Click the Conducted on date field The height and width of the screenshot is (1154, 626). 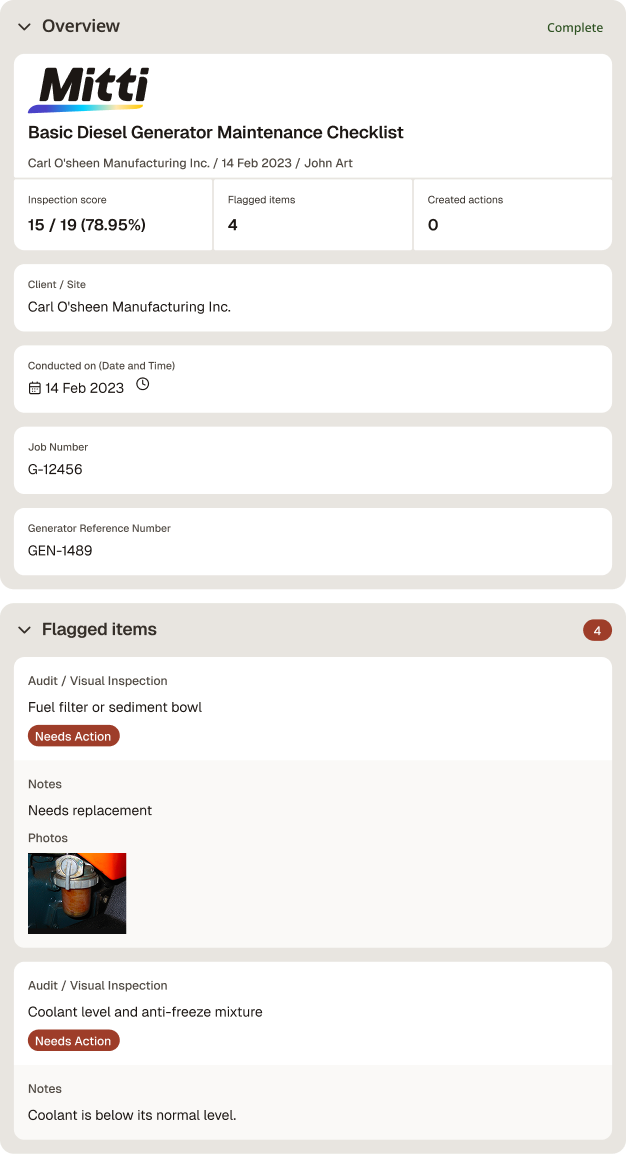(313, 379)
